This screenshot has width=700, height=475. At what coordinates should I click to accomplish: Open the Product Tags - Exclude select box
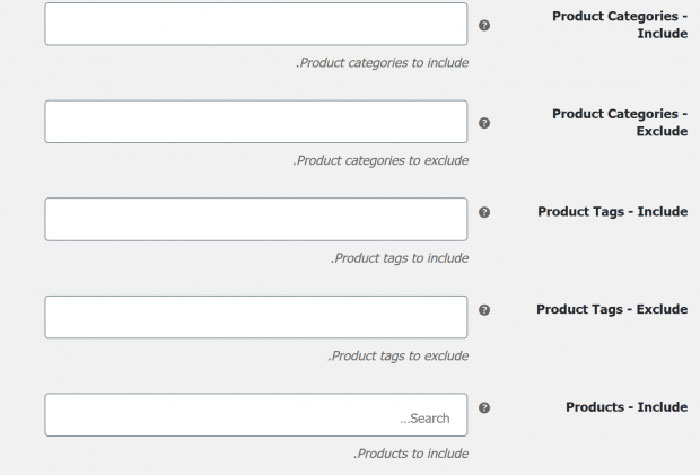(255, 317)
